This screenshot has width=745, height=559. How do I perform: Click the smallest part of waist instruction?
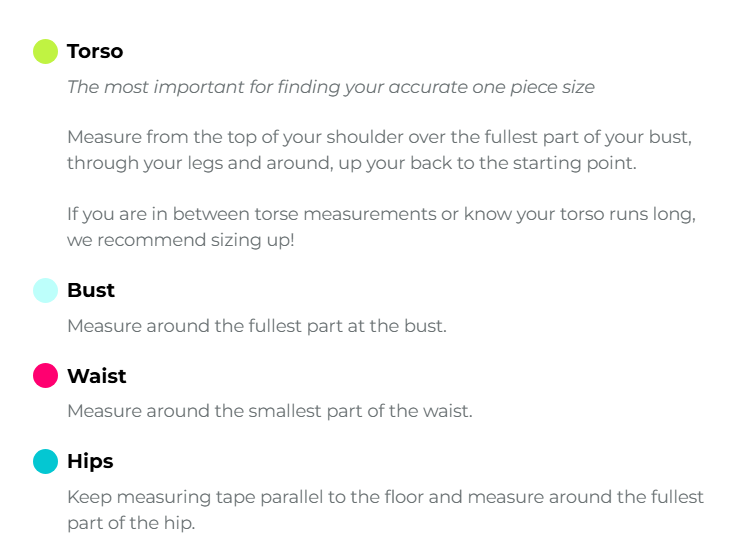[270, 411]
